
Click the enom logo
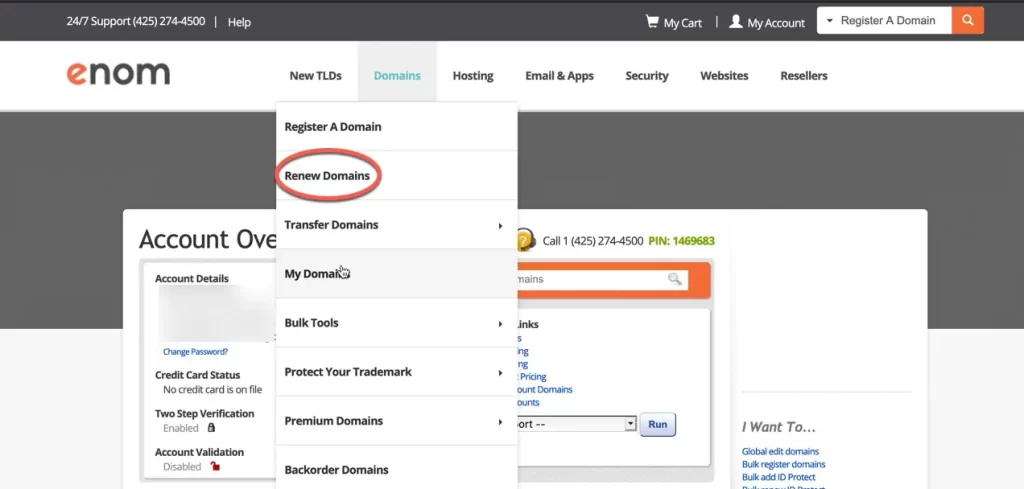point(118,74)
